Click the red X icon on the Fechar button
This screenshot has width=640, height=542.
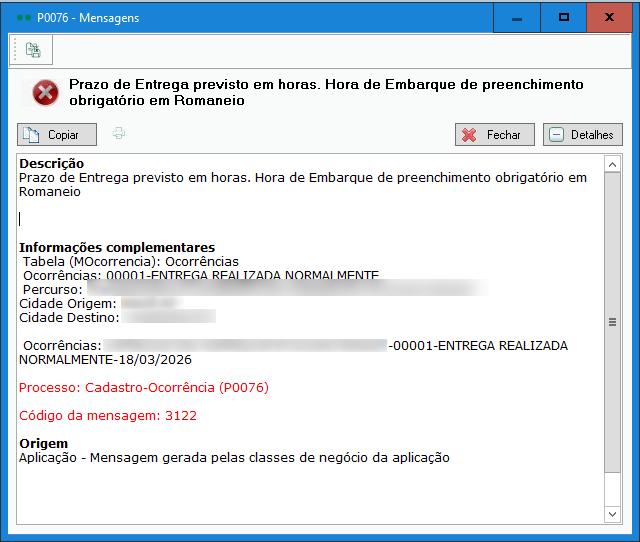pos(468,135)
